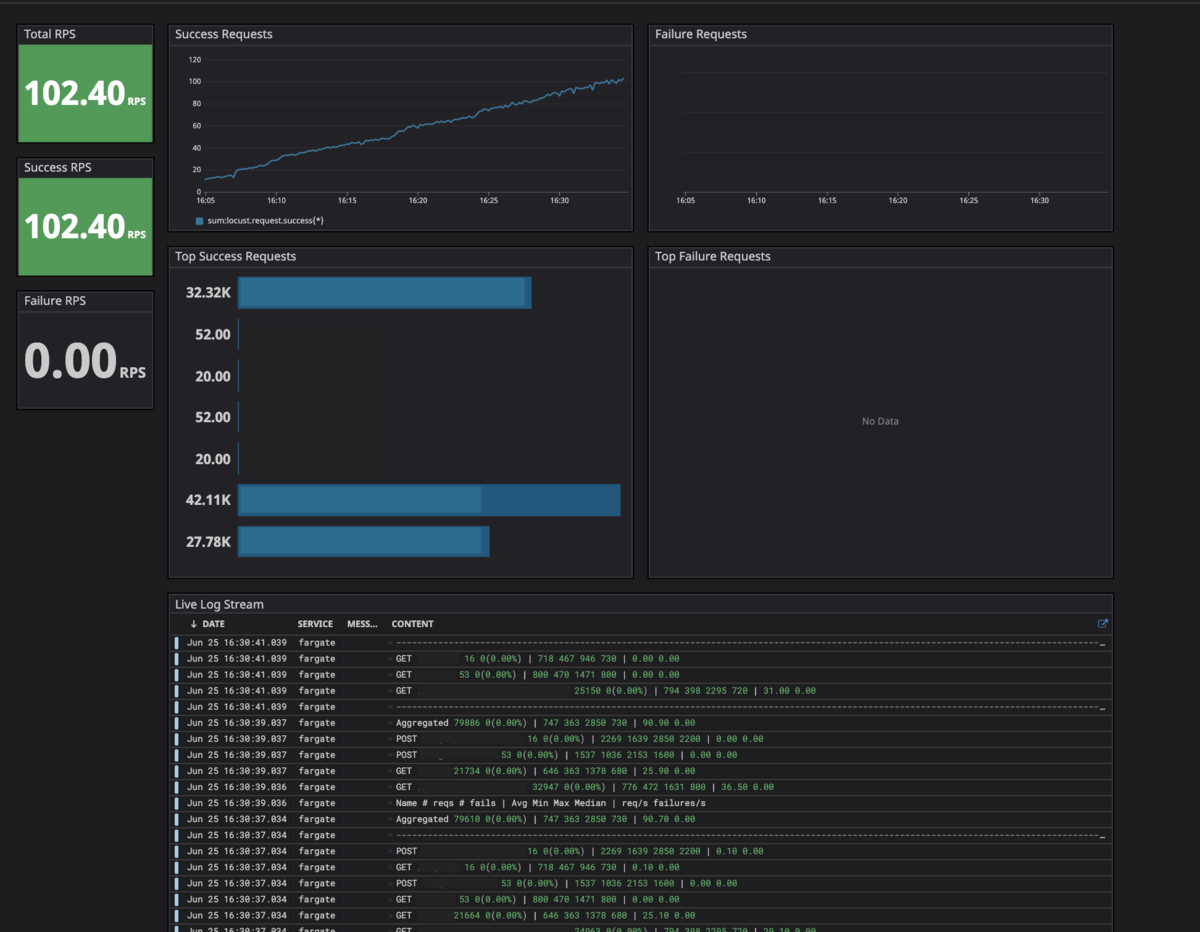Select the 32.32K bar in Top Success Requests
Viewport: 1200px width, 932px height.
385,293
